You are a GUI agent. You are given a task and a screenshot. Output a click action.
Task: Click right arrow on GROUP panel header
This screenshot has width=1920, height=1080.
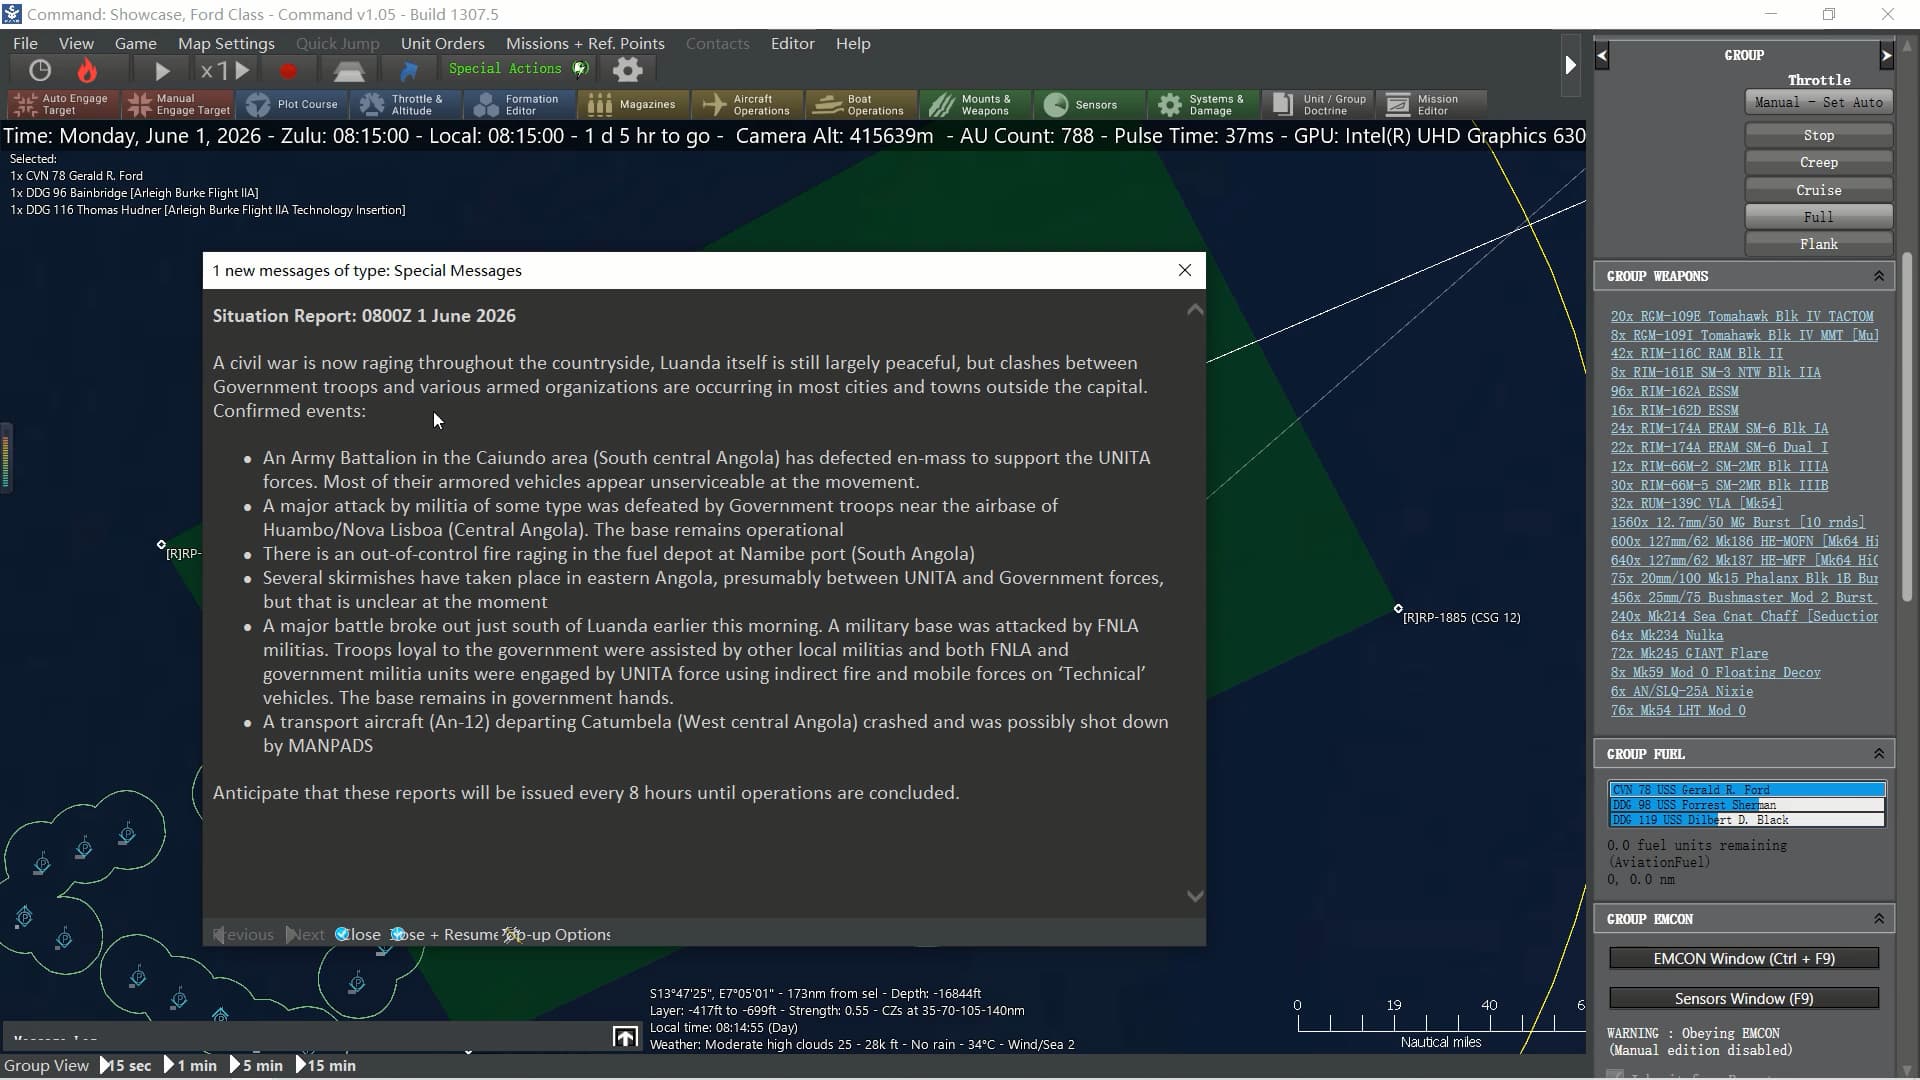(1886, 56)
